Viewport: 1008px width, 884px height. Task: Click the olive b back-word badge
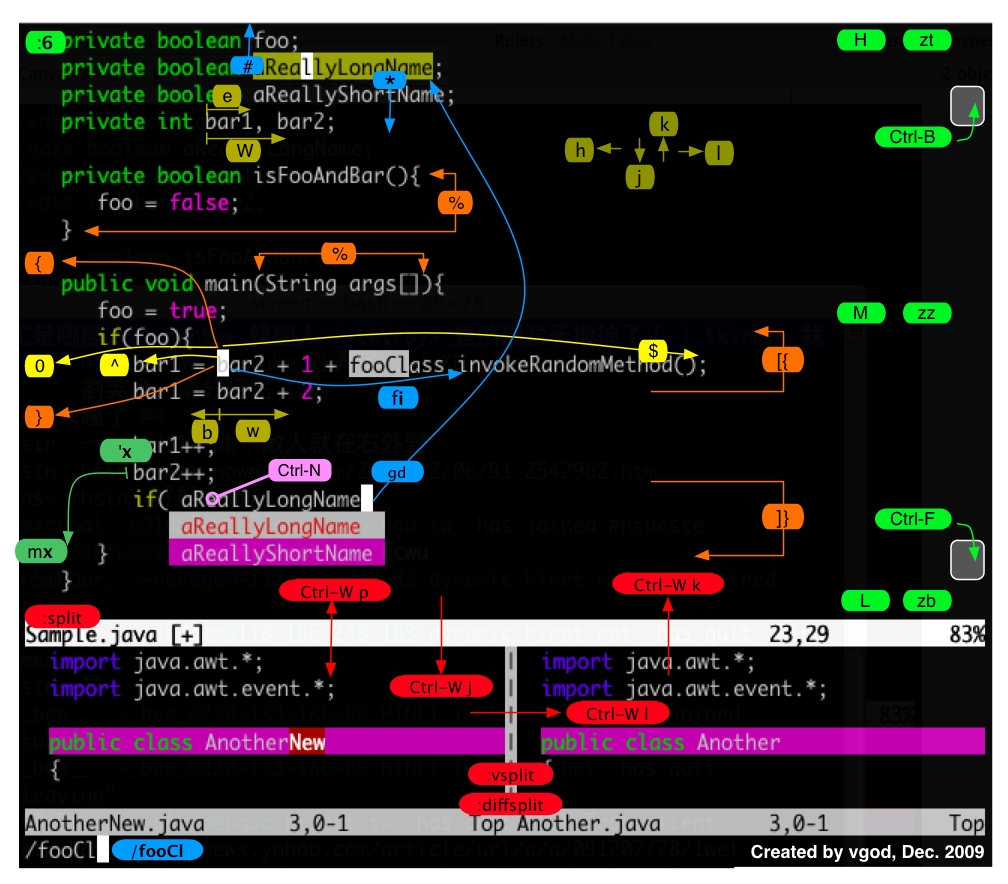206,432
